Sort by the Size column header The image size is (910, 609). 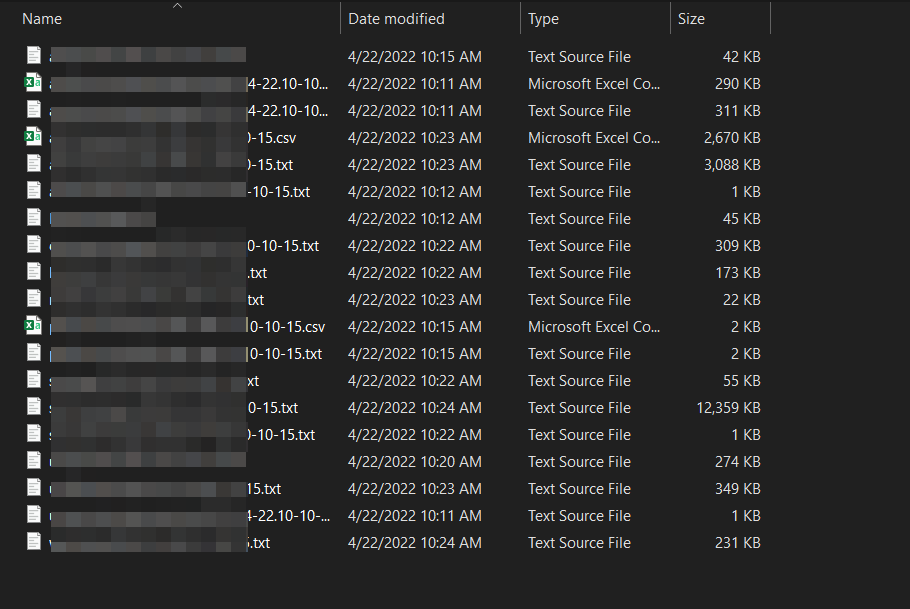click(x=691, y=19)
